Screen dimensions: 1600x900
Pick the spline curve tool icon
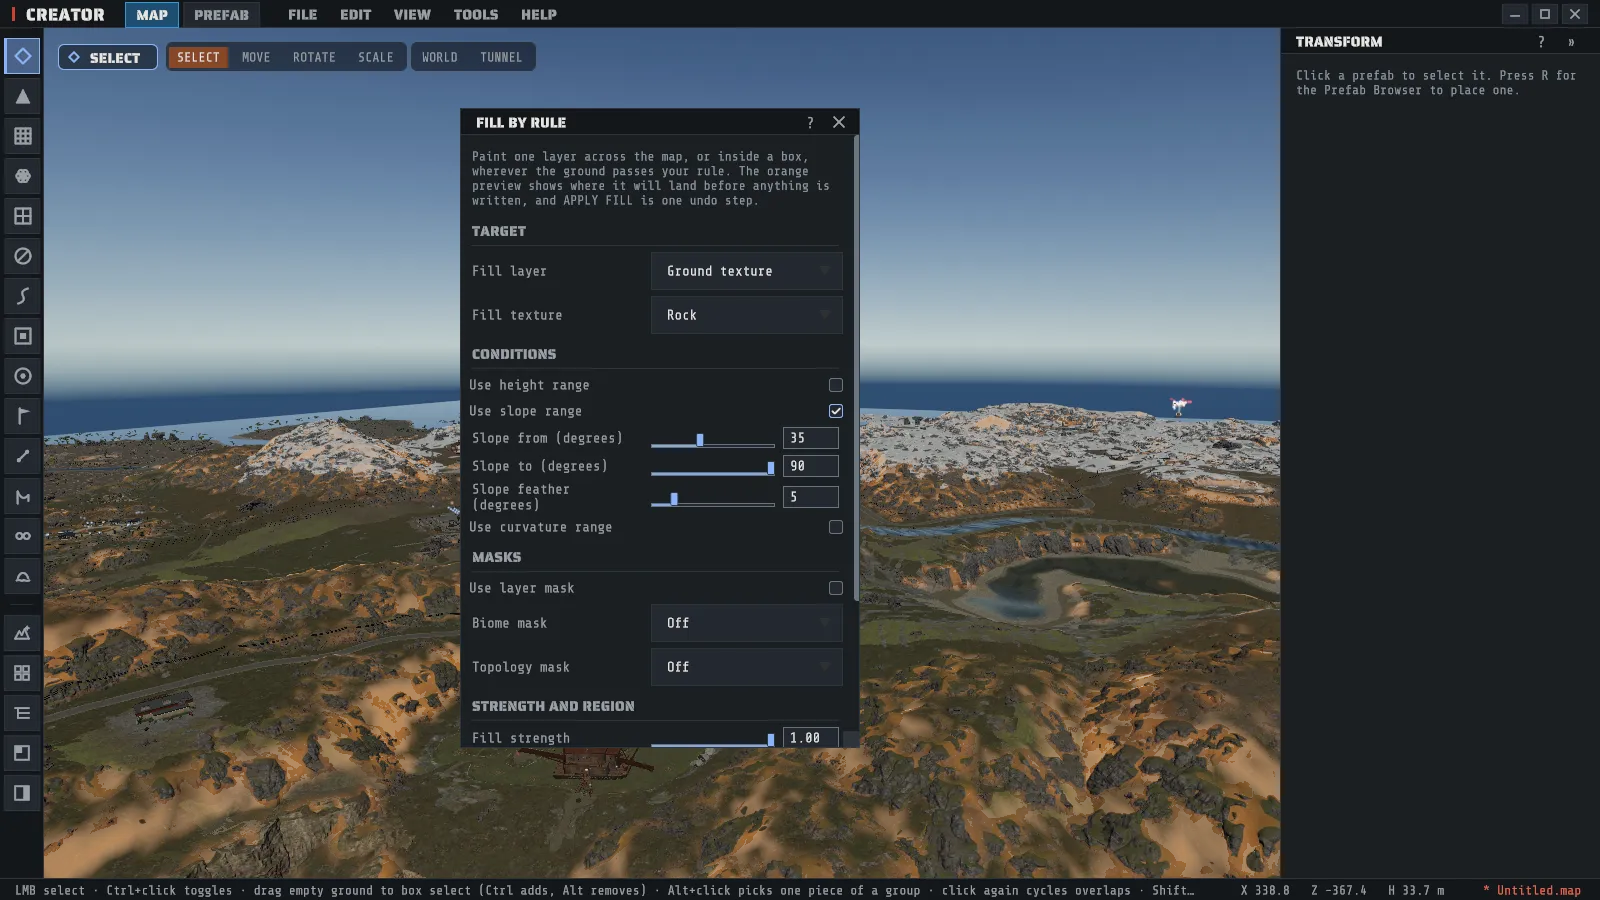[x=22, y=296]
